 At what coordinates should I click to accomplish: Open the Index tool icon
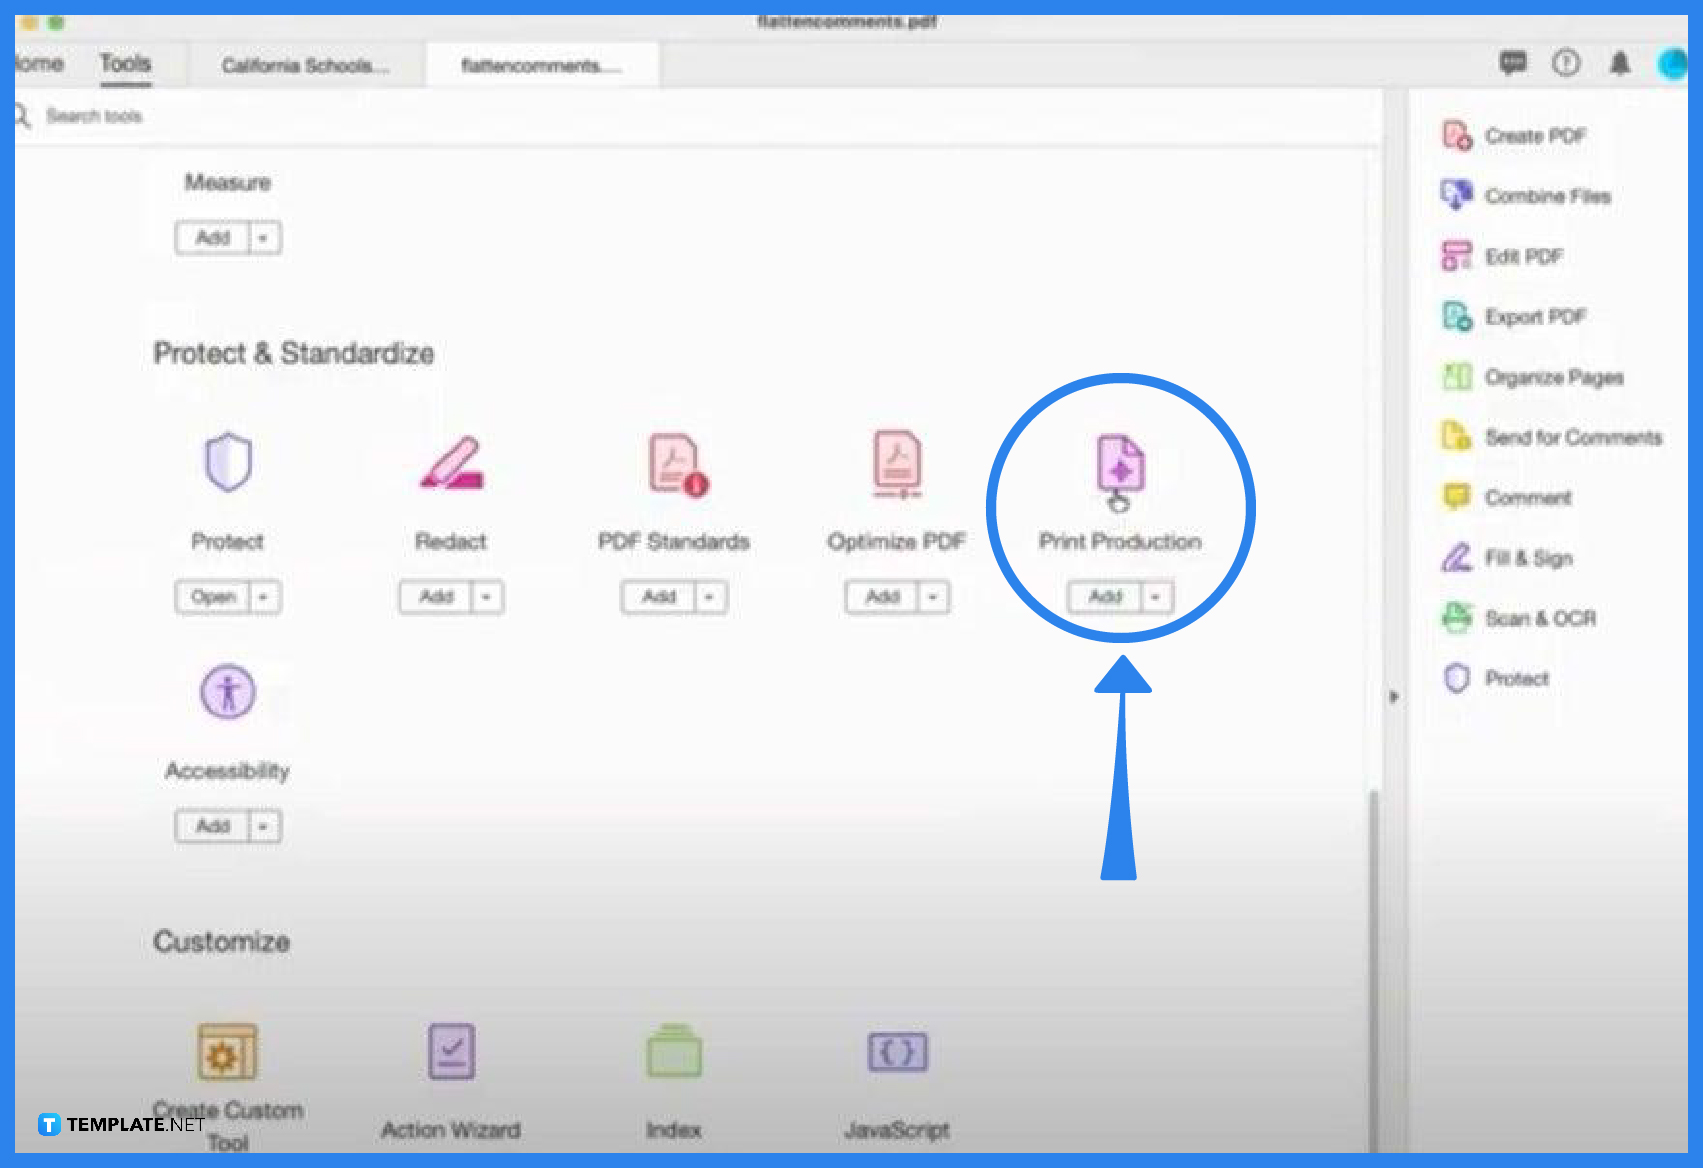(x=674, y=1051)
